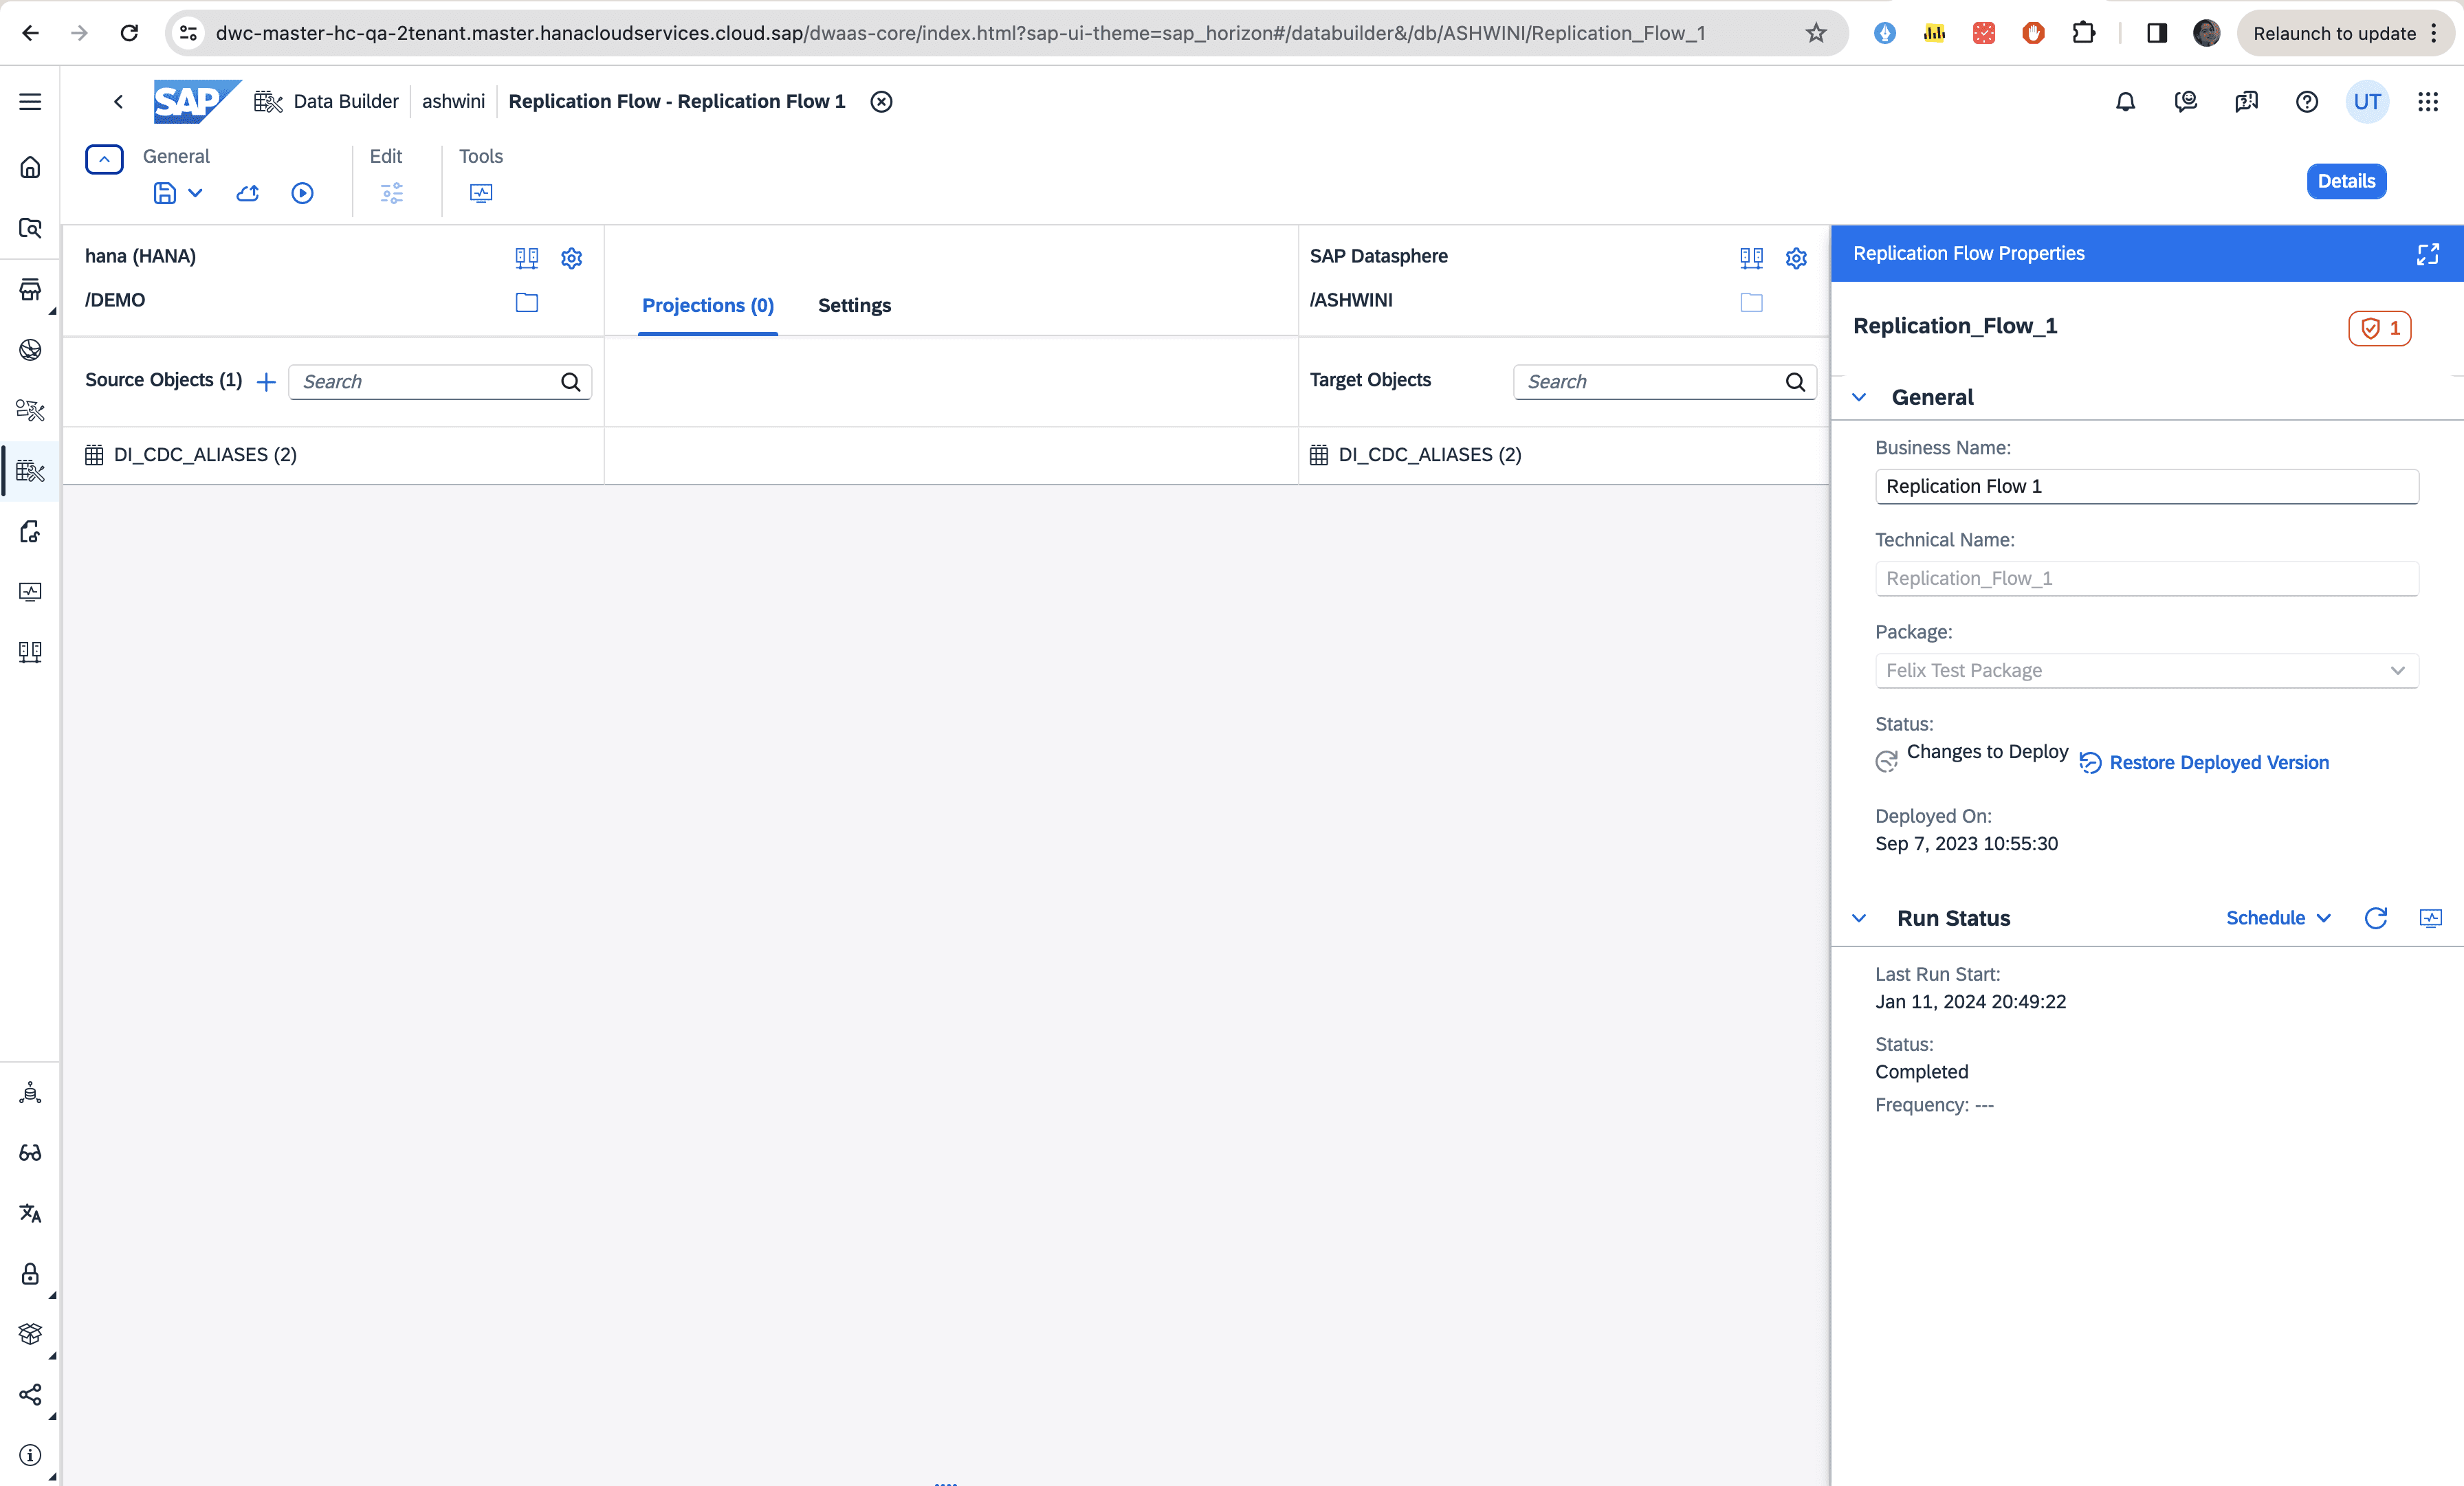Collapse the toolbar with caret toggle
The width and height of the screenshot is (2464, 1486).
[x=104, y=159]
